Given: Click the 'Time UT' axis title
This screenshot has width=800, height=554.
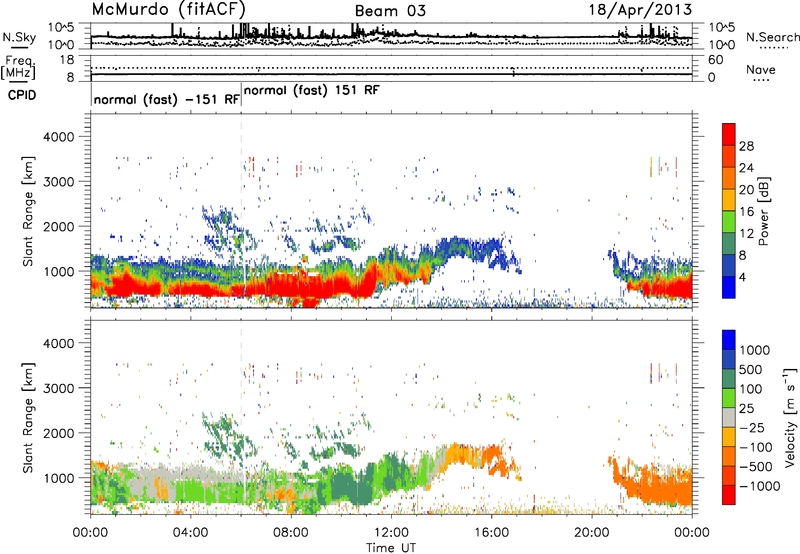Looking at the screenshot, I should pos(391,547).
